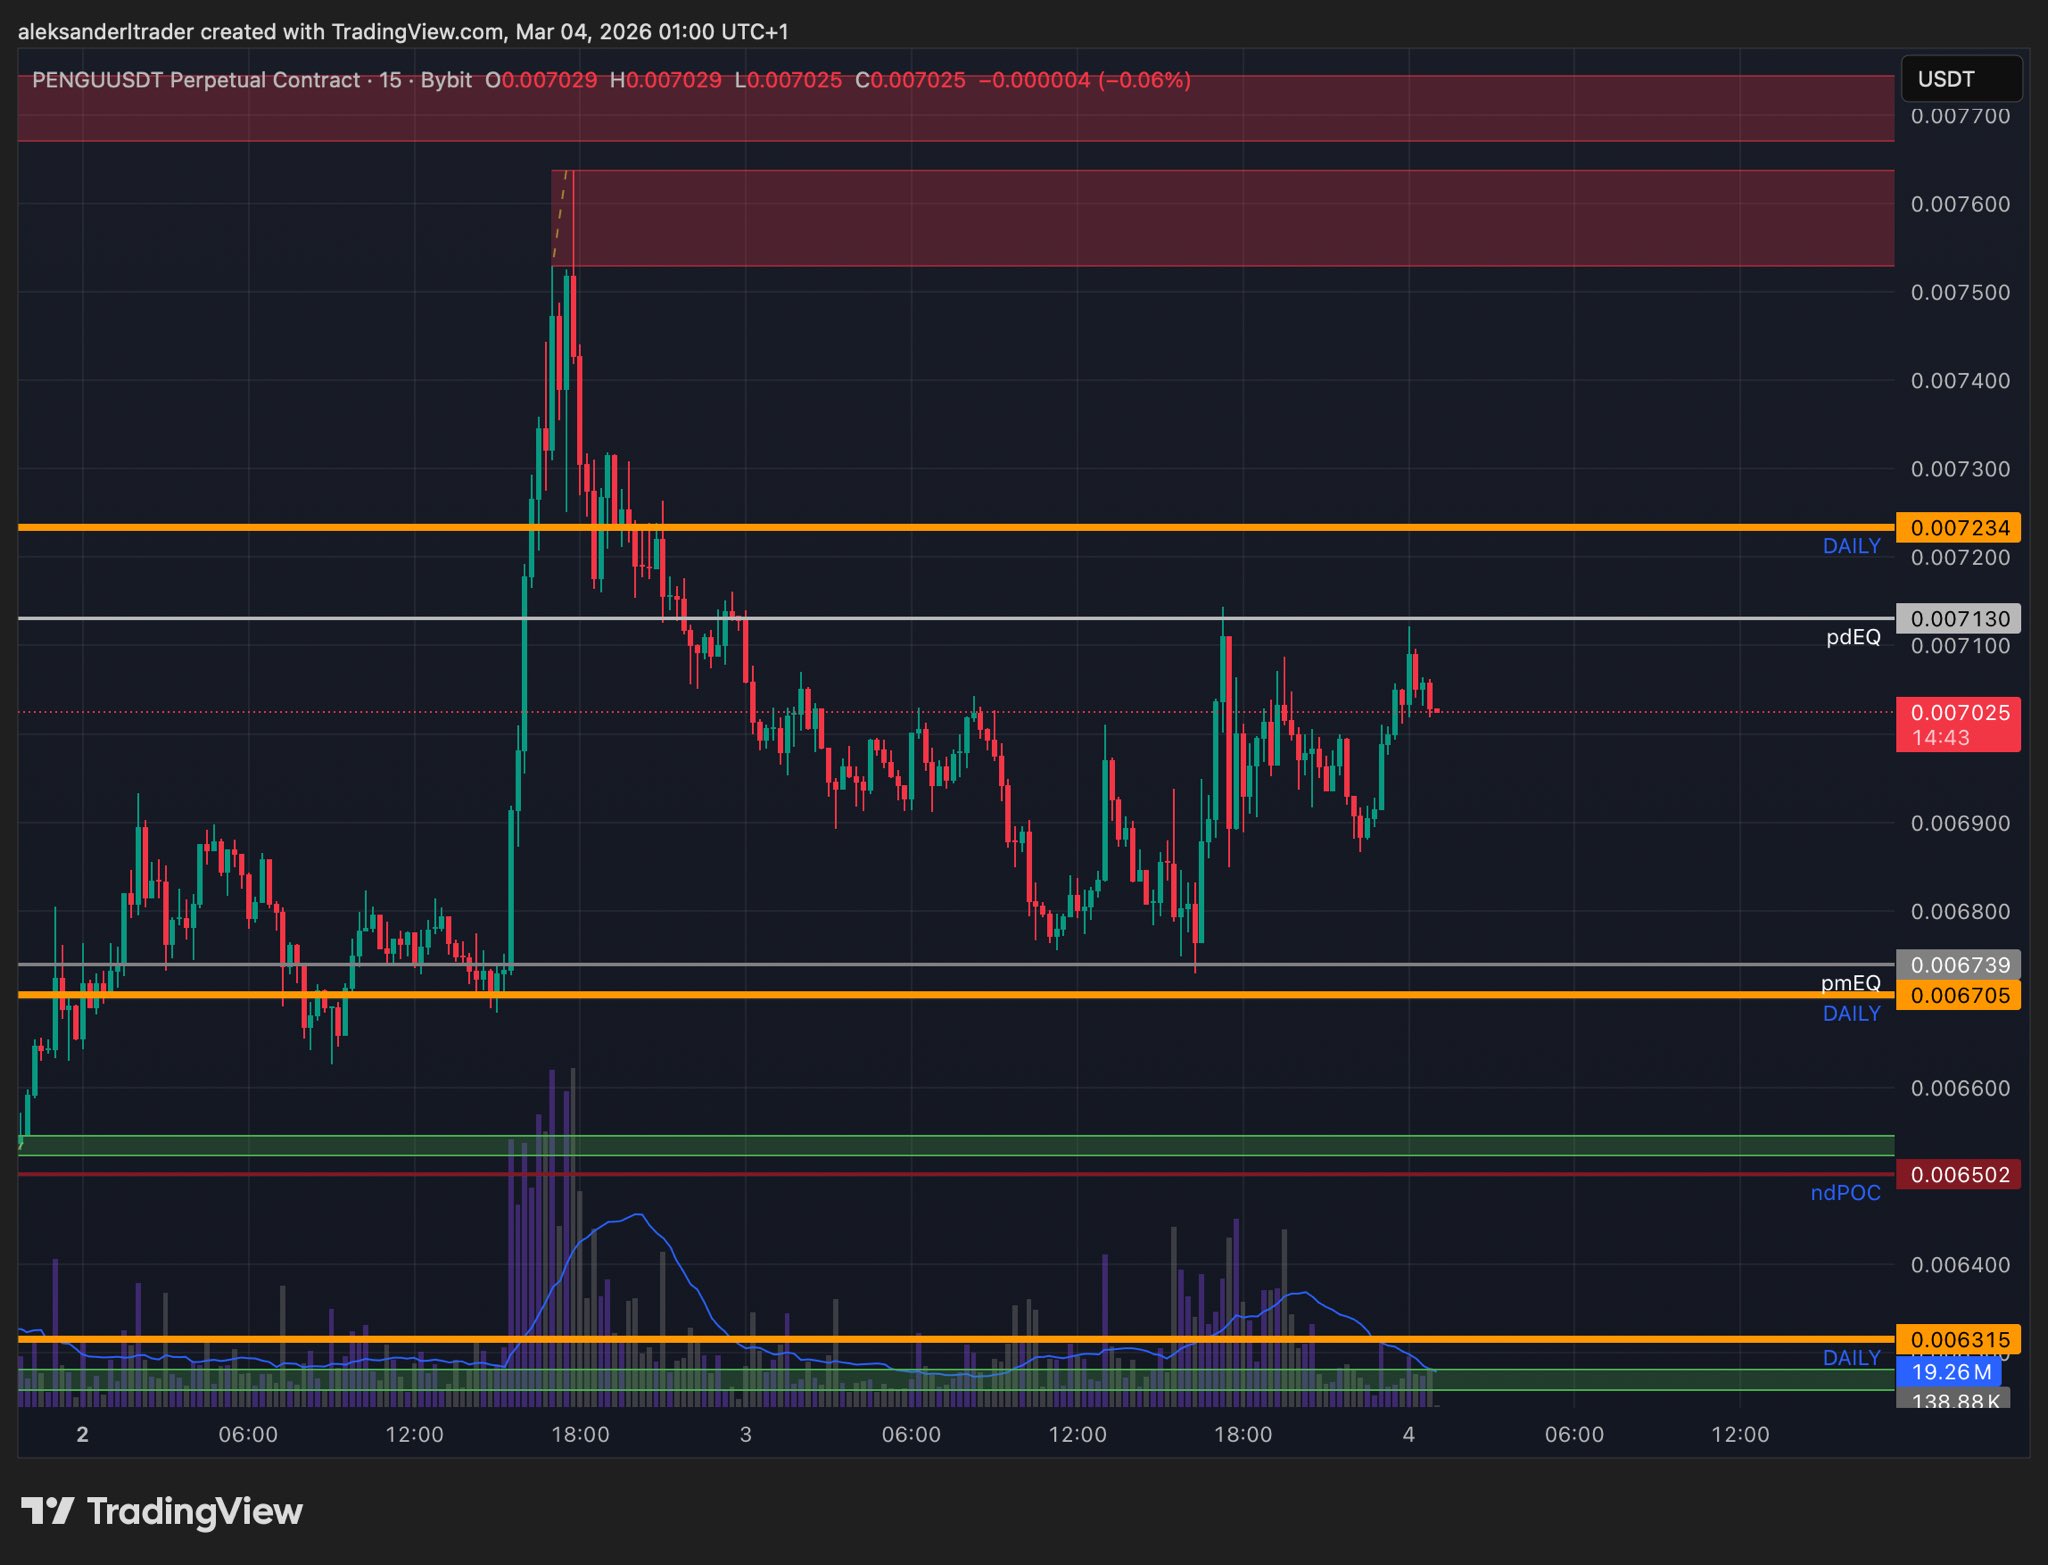Click the day 4 time axis marker
The image size is (2048, 1565).
coord(1408,1435)
